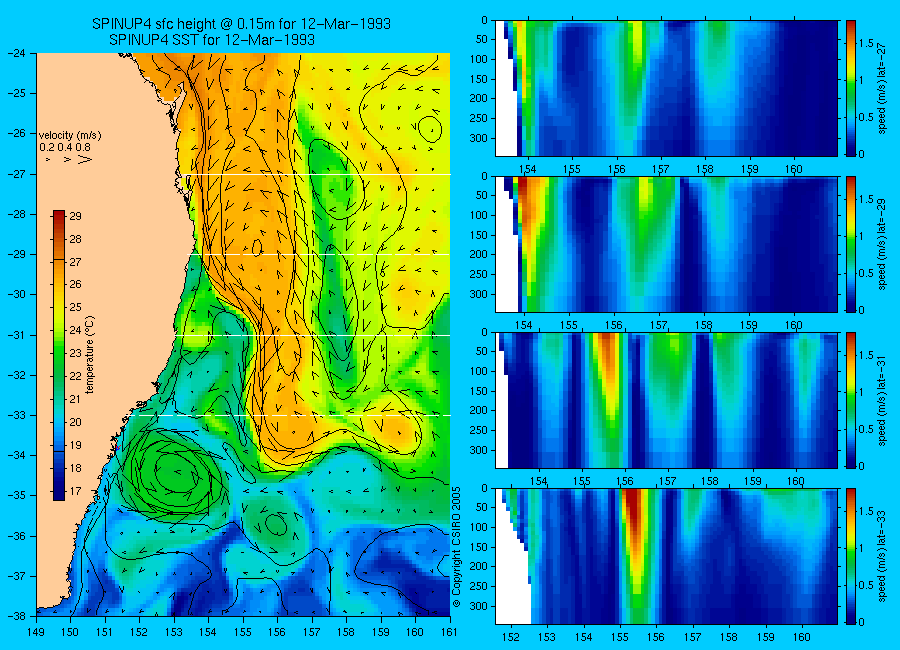Click the lat=-29 speed section plot
Viewport: 900px width, 650px height.
(666, 244)
